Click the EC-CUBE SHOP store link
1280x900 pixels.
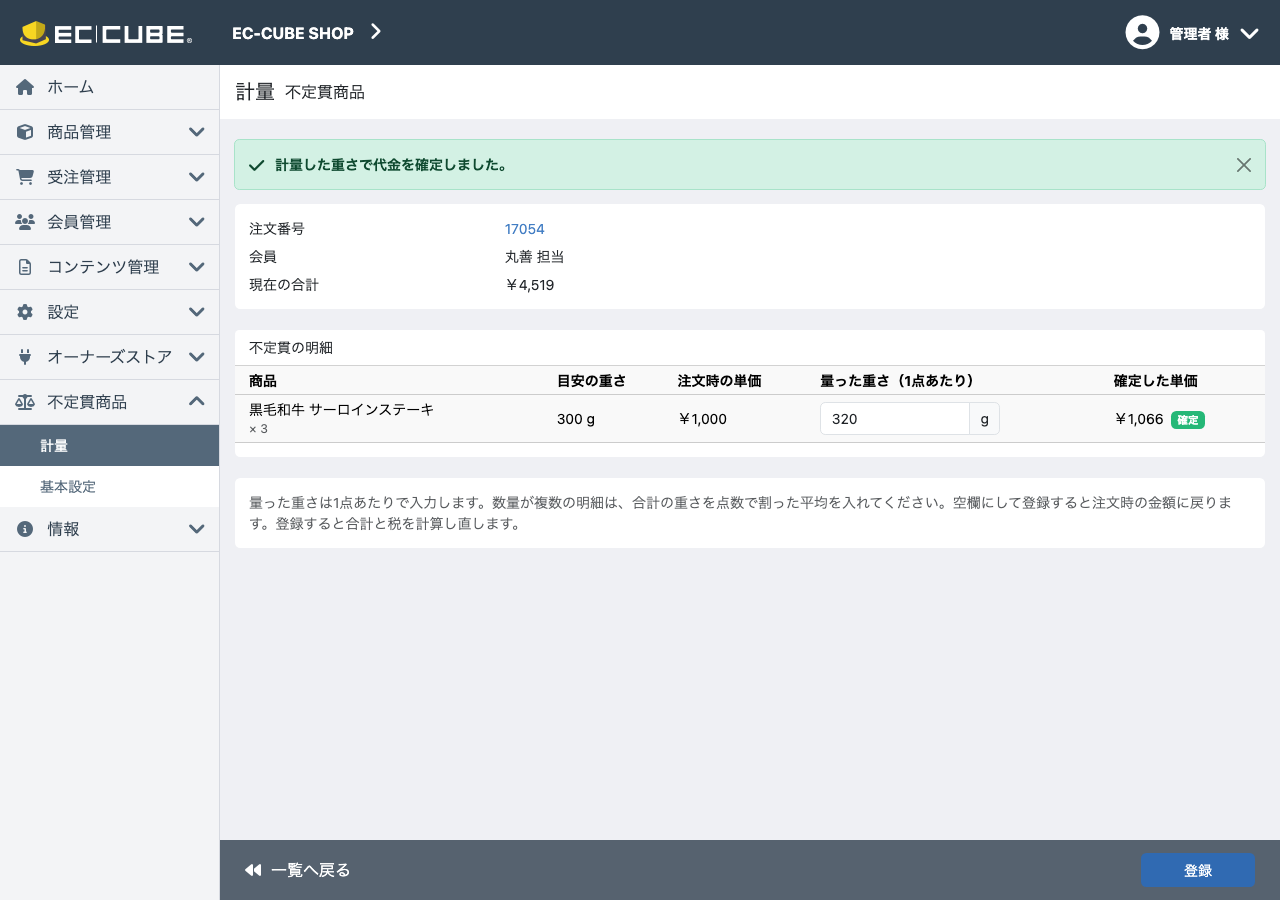[293, 33]
